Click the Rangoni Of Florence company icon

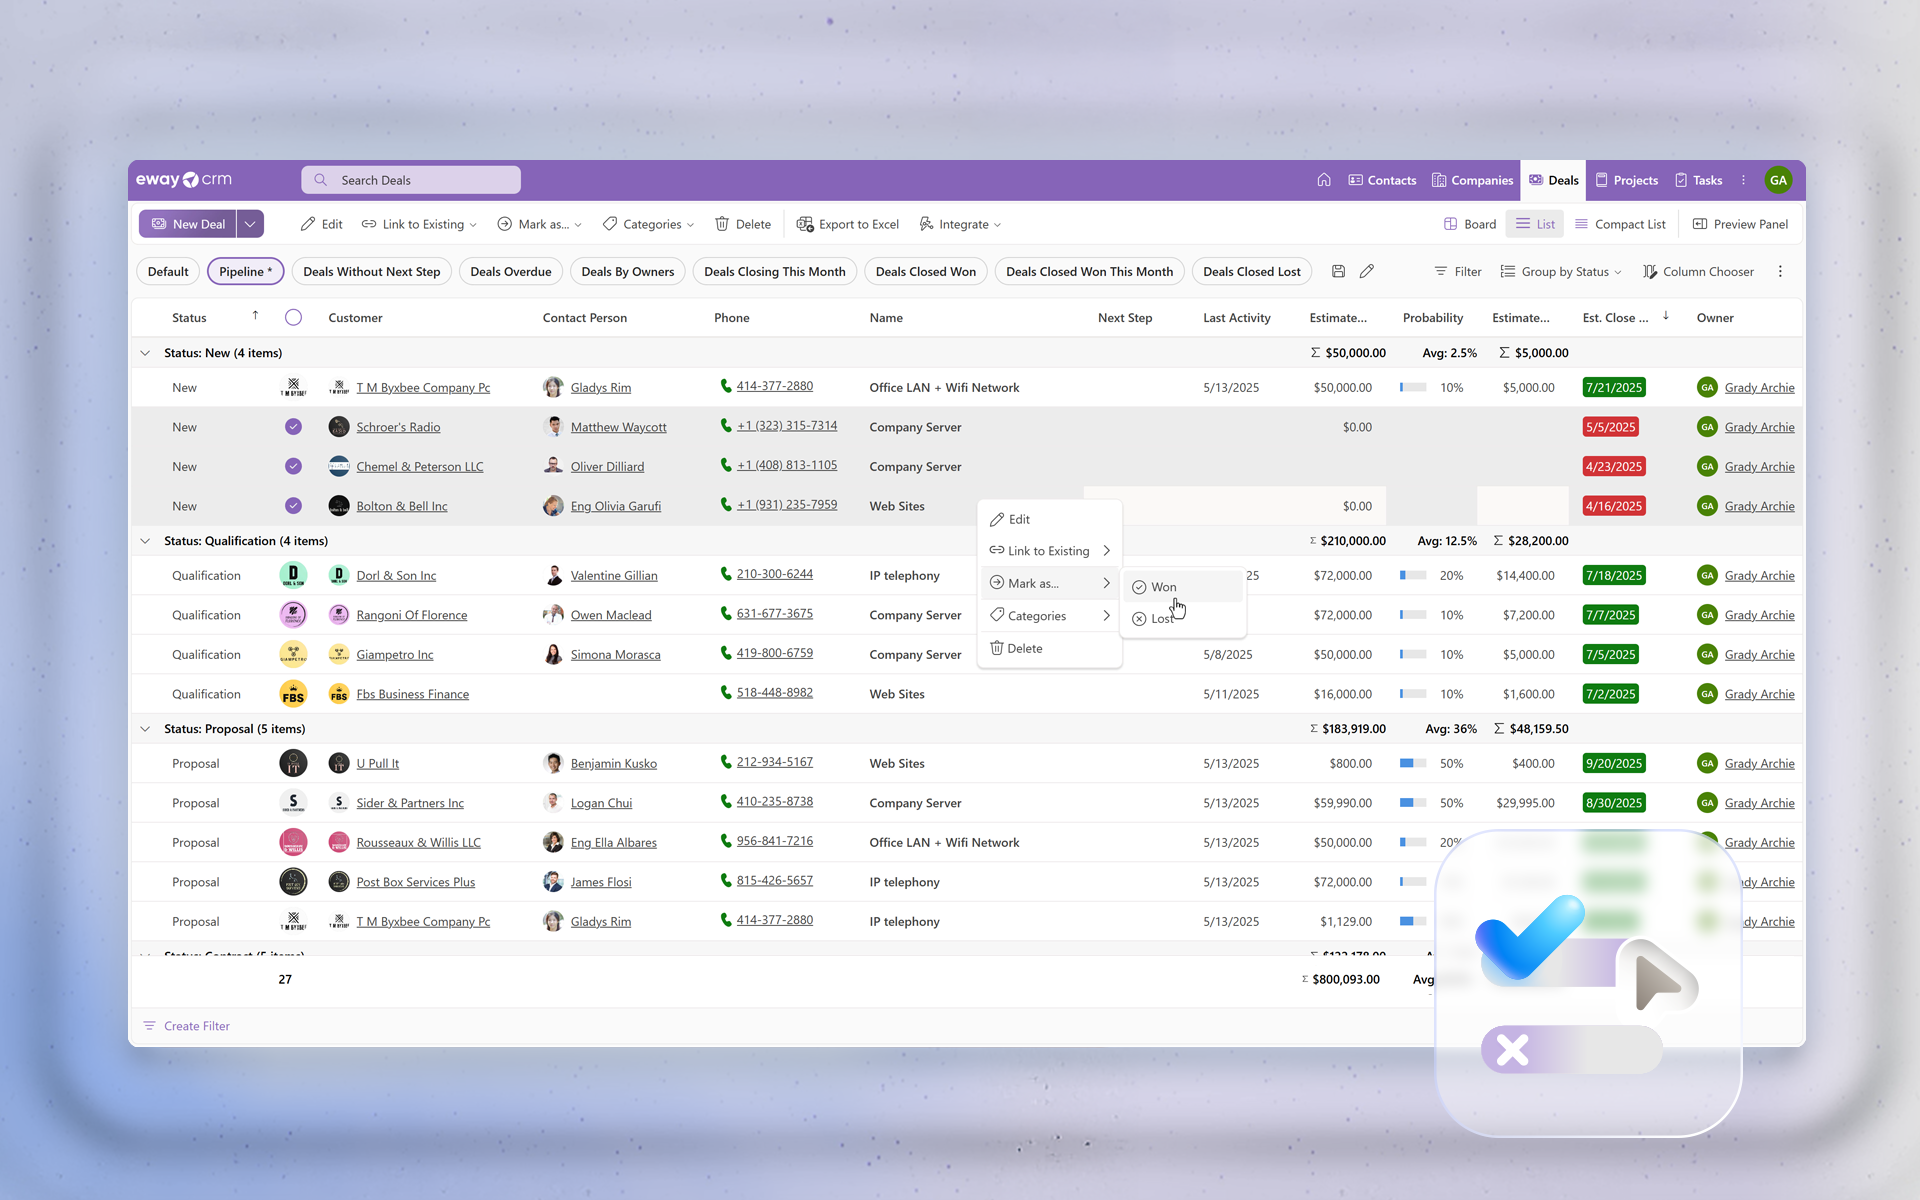click(x=339, y=615)
